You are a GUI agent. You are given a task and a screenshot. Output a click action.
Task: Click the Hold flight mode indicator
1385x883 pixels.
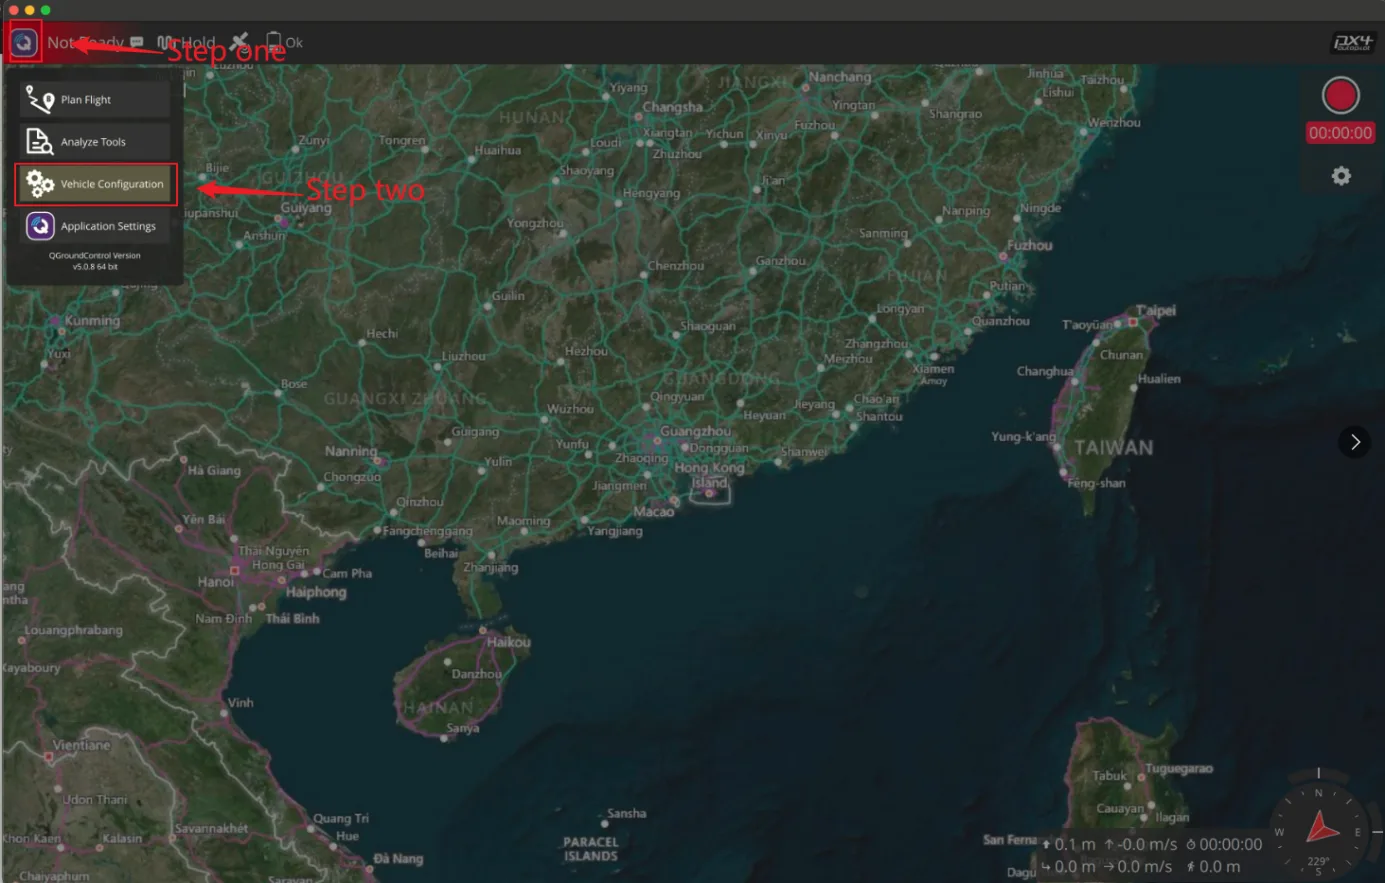[x=187, y=43]
